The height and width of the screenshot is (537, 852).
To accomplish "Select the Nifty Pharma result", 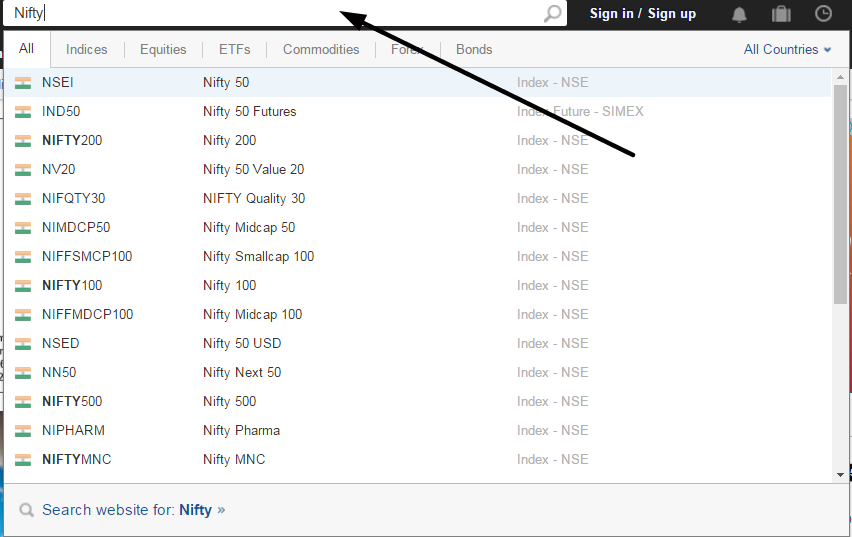I will click(418, 430).
